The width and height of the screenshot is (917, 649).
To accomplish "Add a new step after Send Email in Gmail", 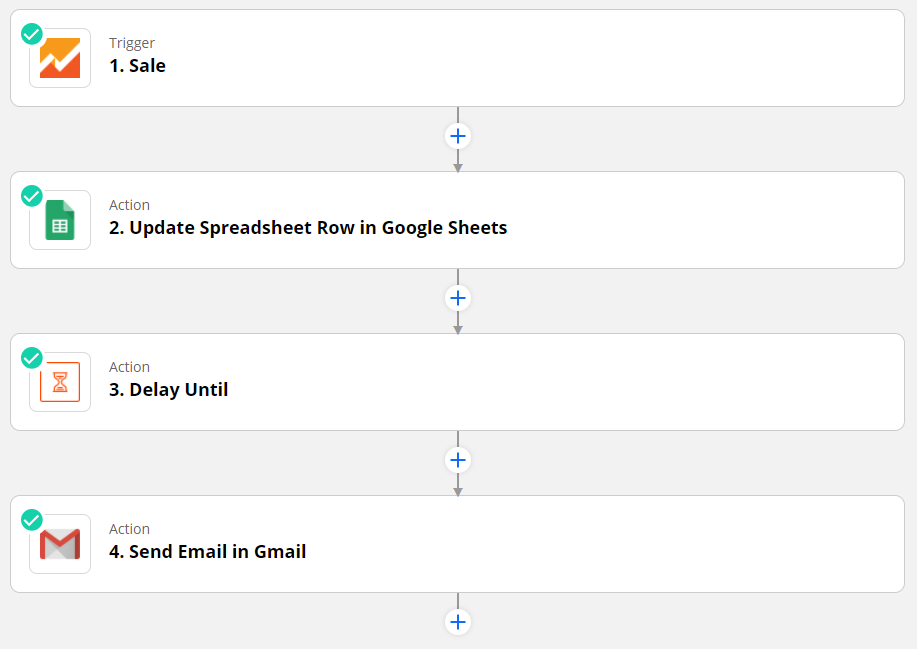I will click(x=458, y=622).
